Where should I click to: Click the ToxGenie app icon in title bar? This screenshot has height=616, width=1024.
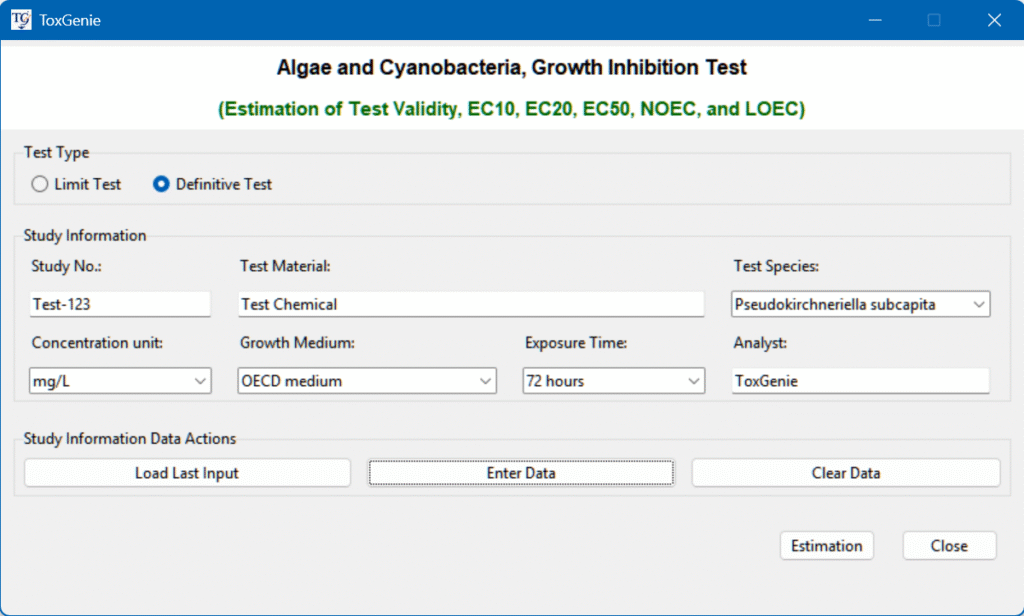click(20, 20)
